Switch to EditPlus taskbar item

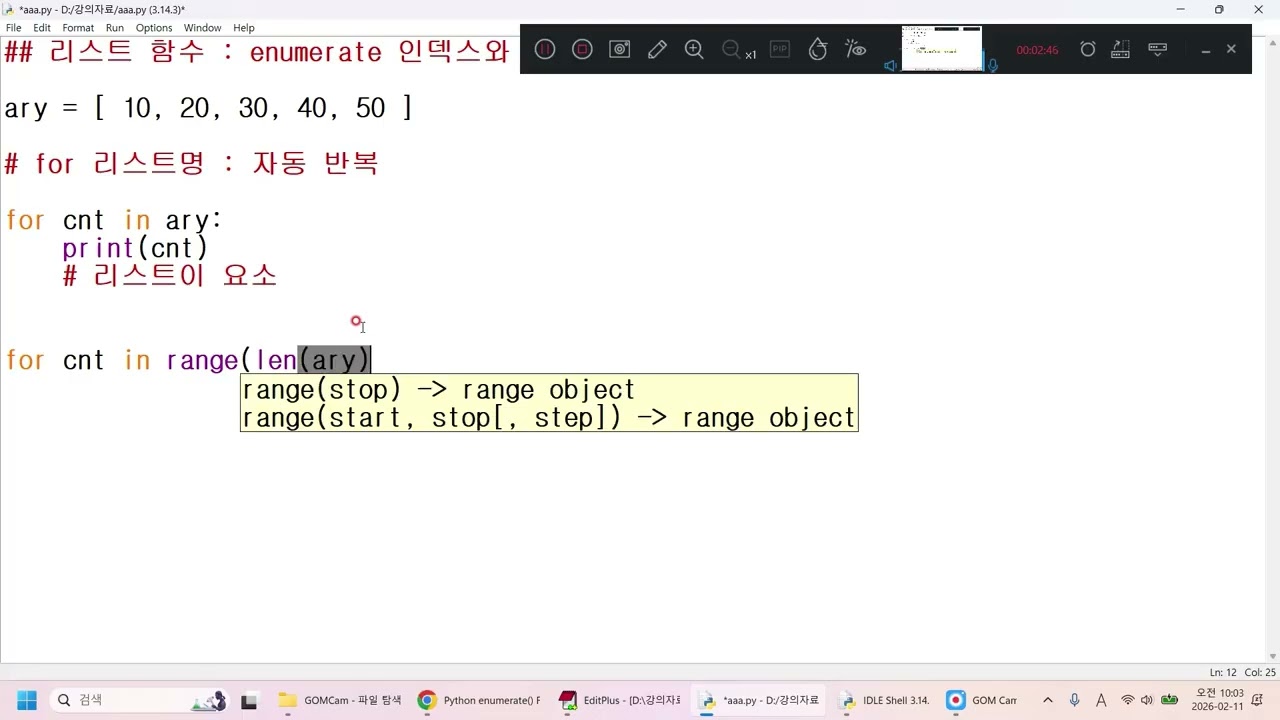620,700
